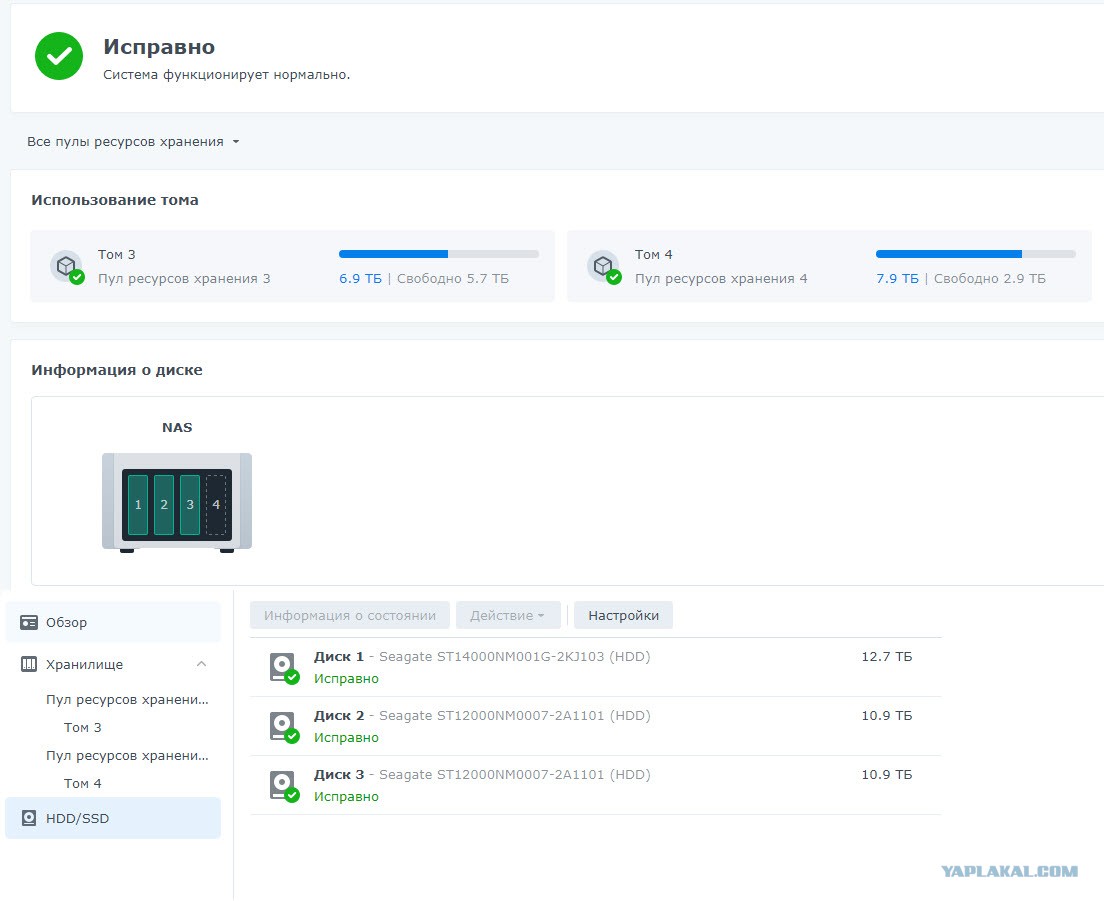Open the Действие dropdown menu

click(x=508, y=615)
